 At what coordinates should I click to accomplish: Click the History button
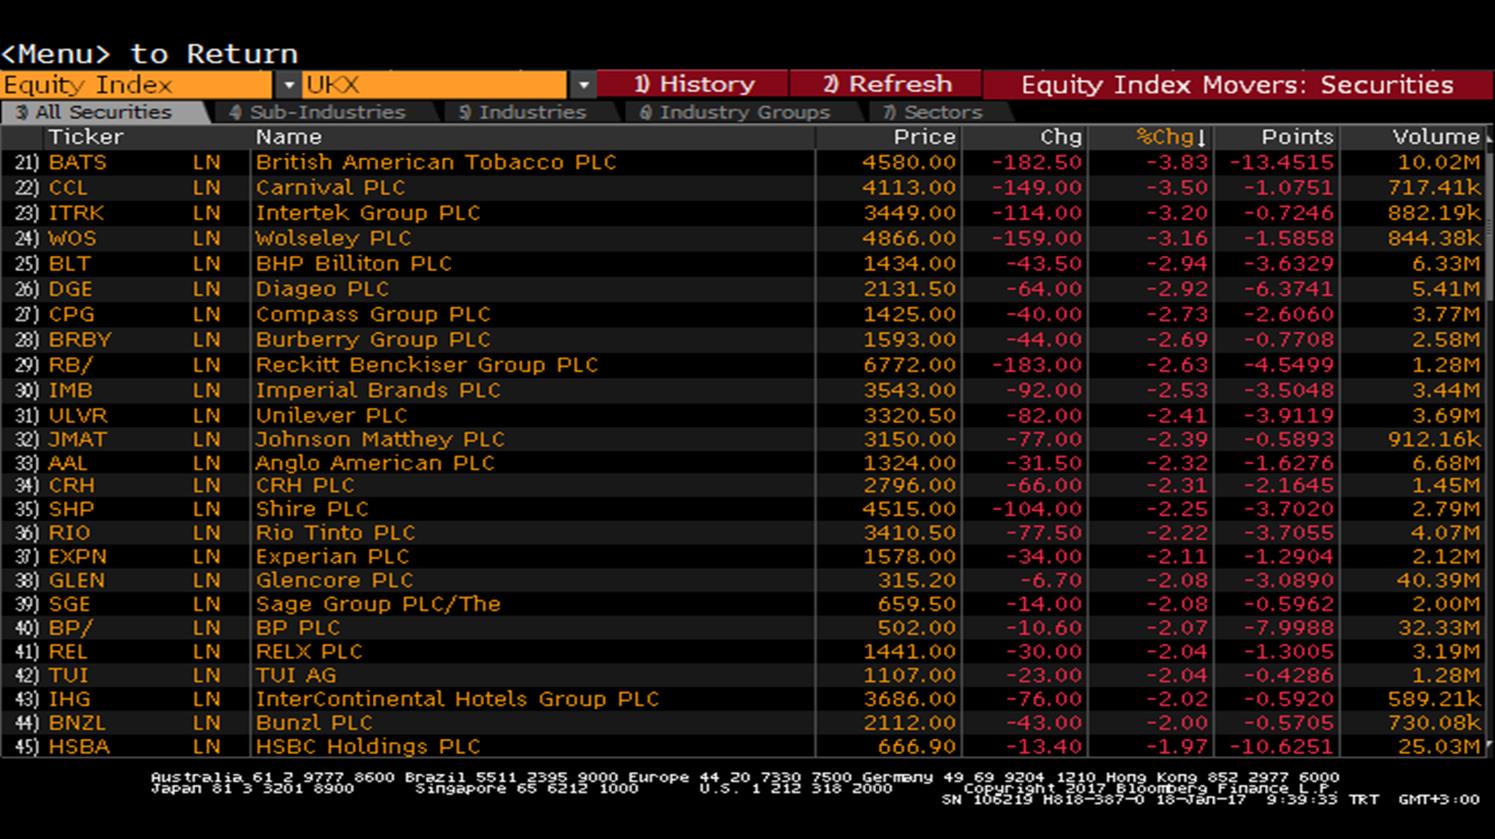[x=693, y=85]
